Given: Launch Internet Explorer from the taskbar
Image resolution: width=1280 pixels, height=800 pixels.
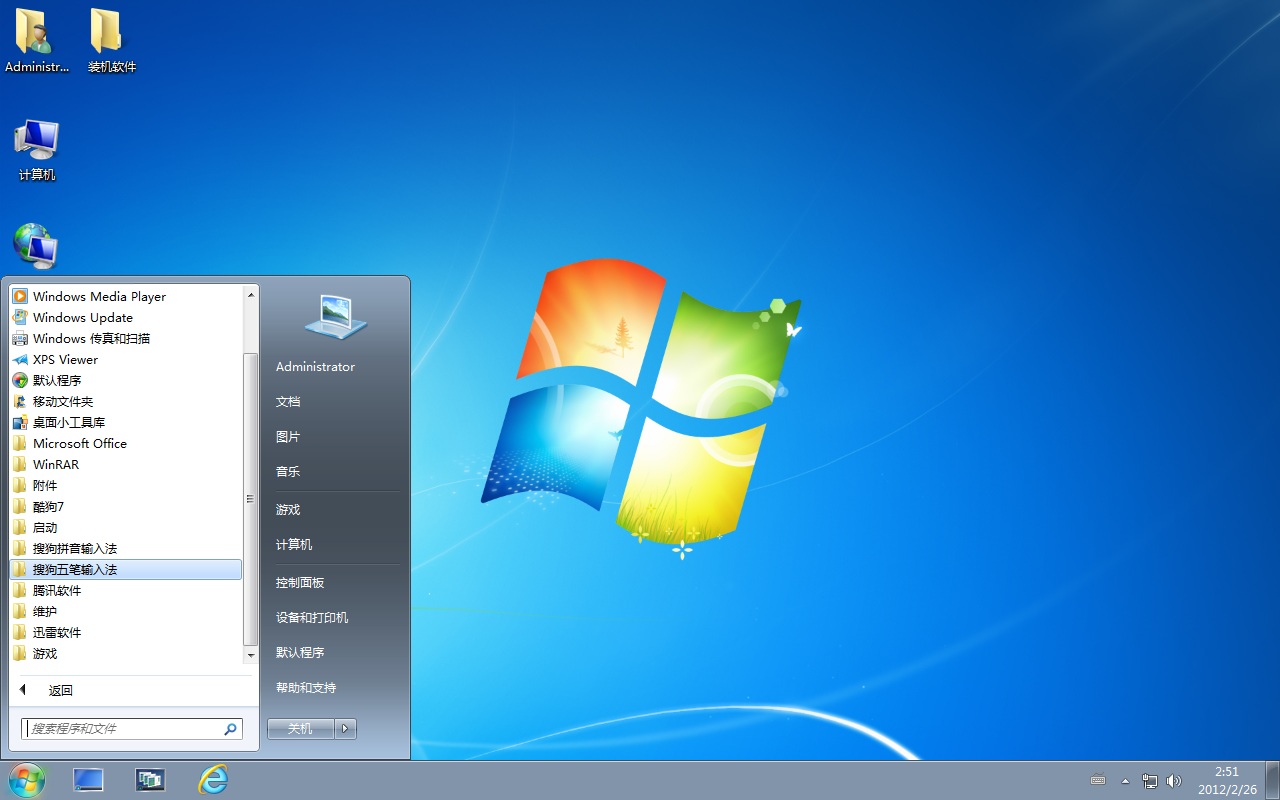Looking at the screenshot, I should coord(214,780).
